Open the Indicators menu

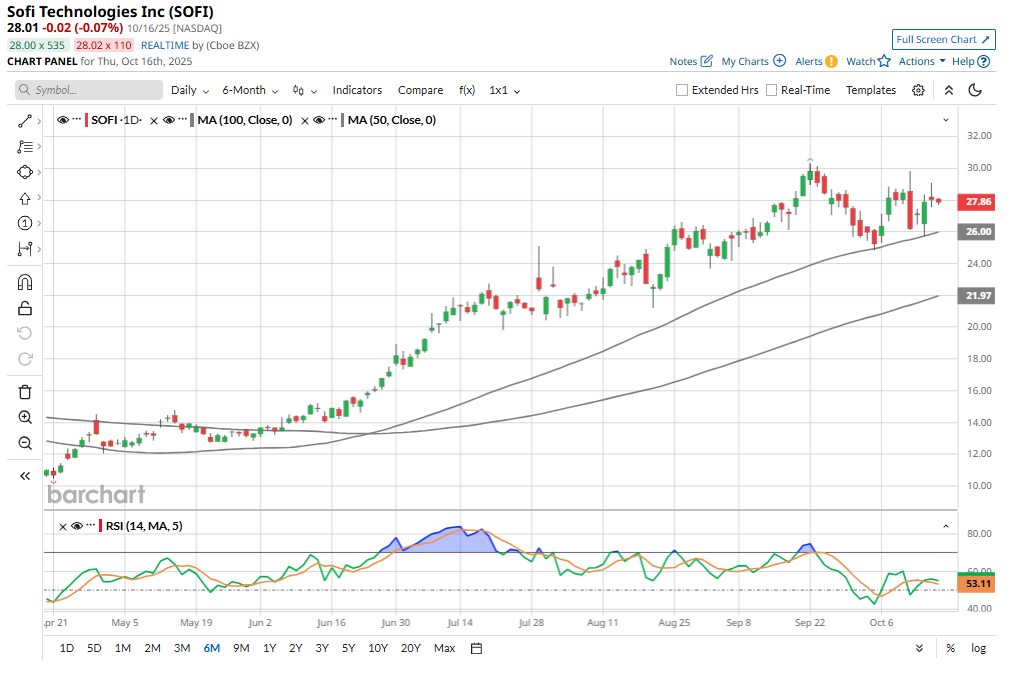pos(357,90)
